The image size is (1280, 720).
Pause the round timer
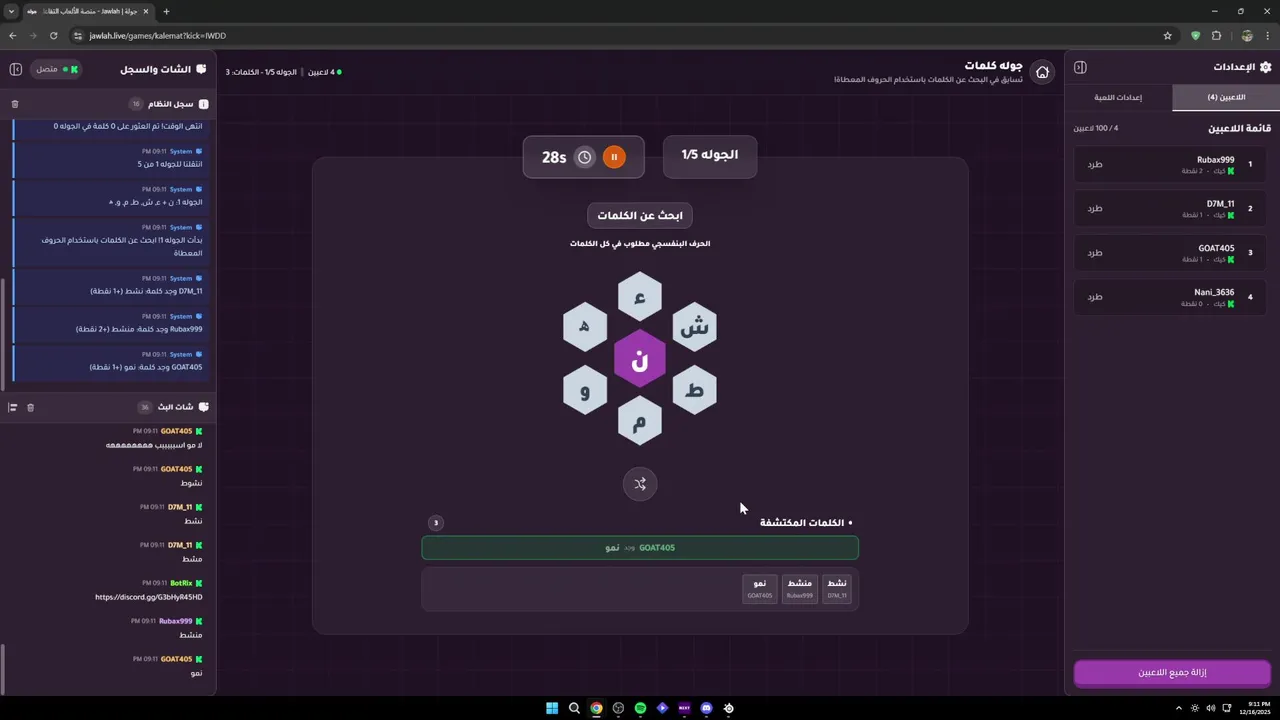pos(614,157)
